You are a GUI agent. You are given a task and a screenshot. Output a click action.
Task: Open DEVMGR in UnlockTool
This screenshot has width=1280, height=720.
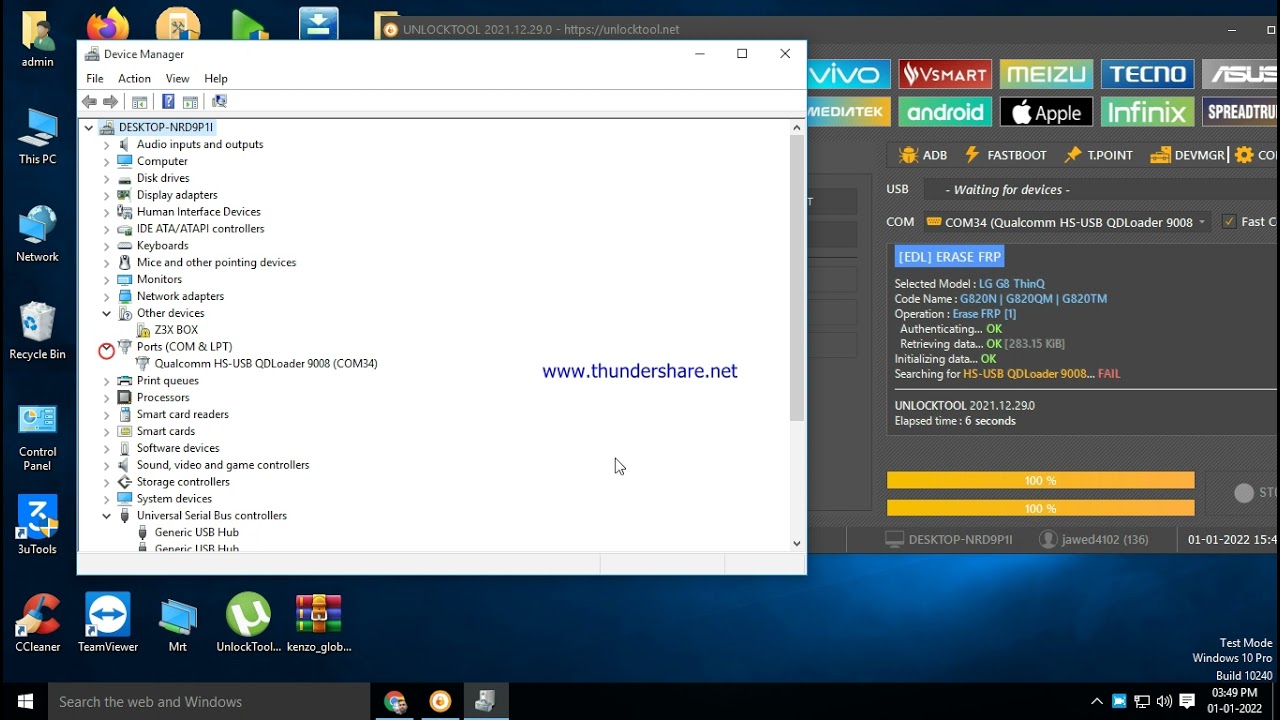coord(1188,155)
